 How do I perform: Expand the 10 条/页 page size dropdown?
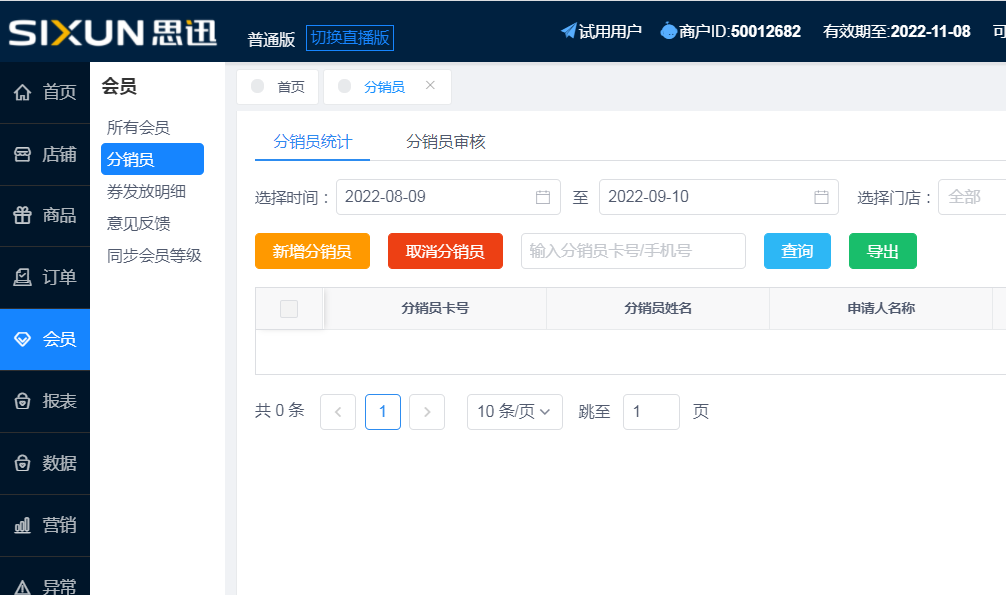click(514, 411)
